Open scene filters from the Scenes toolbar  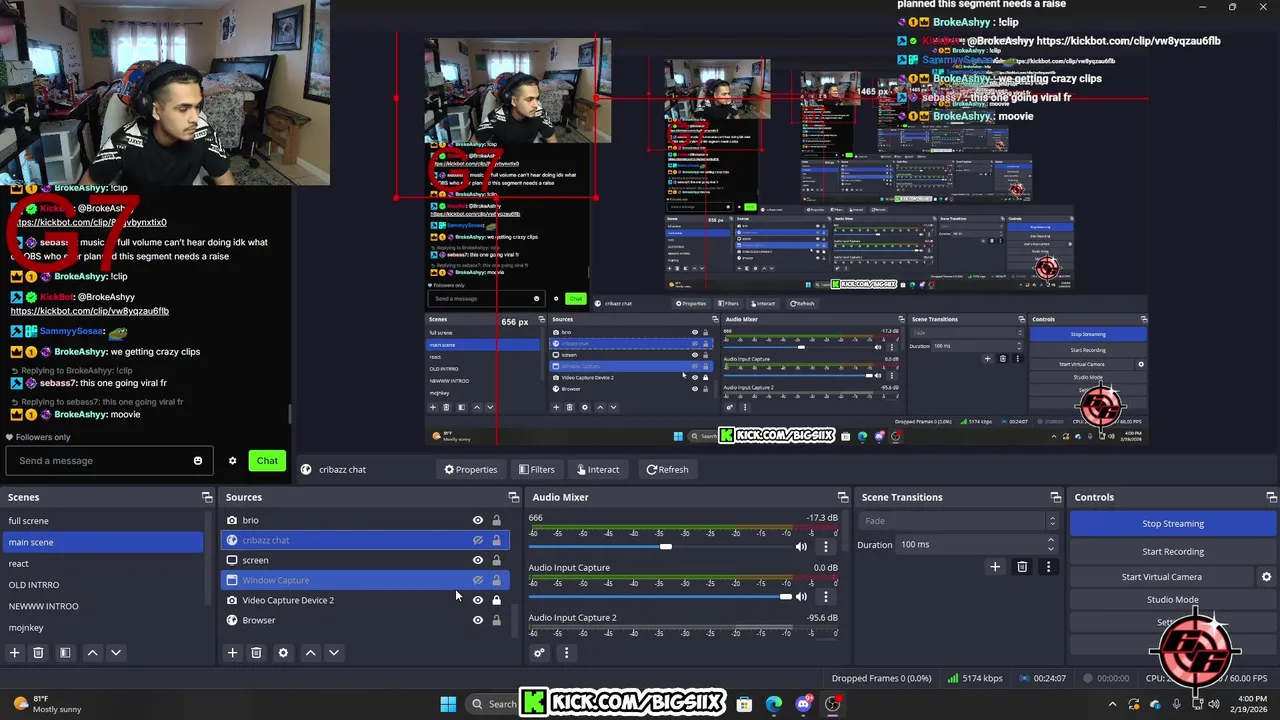point(65,653)
